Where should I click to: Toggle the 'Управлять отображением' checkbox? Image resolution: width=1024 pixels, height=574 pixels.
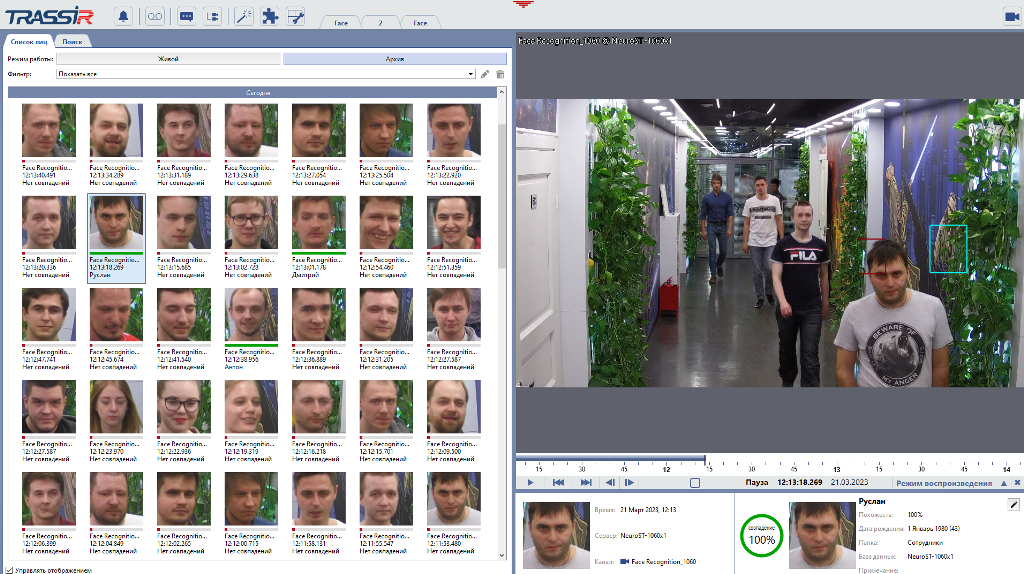click(10, 570)
